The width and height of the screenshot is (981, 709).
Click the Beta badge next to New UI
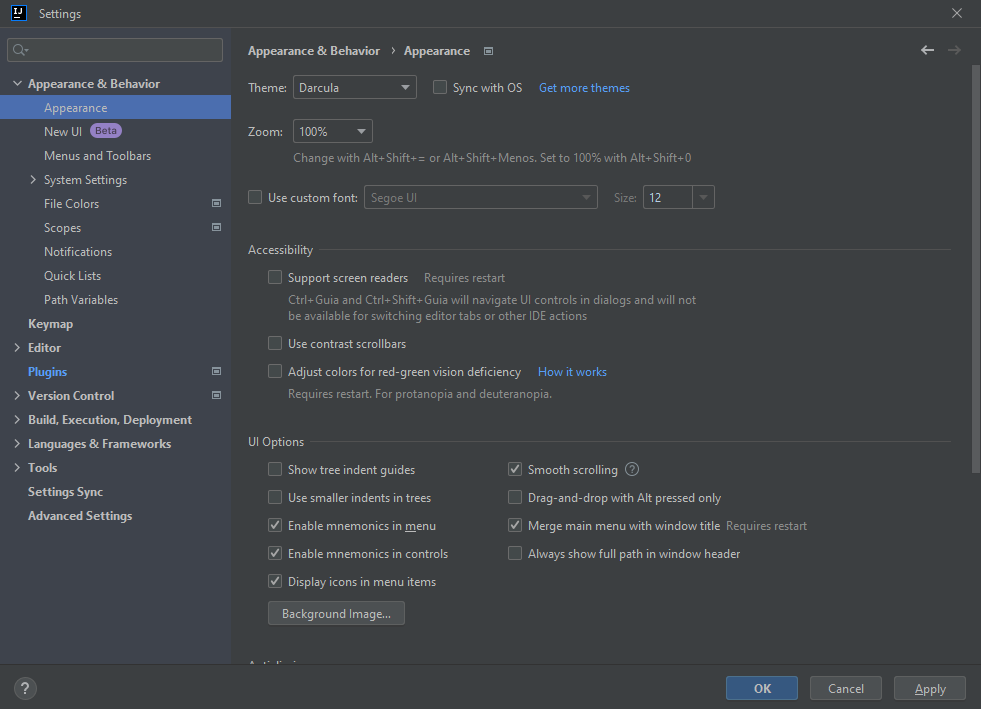(106, 131)
